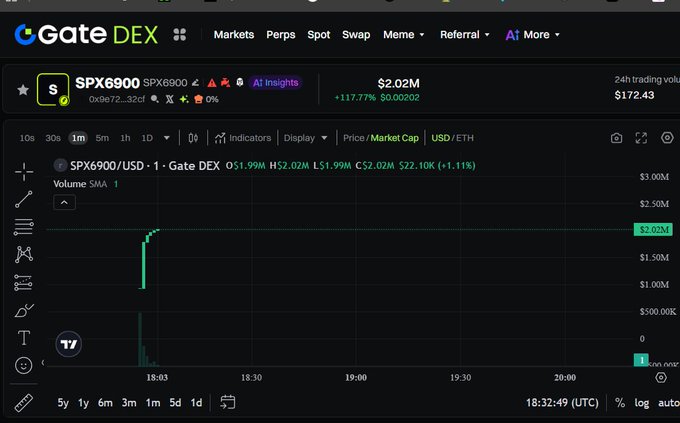Set the chart range to 1y

83,403
